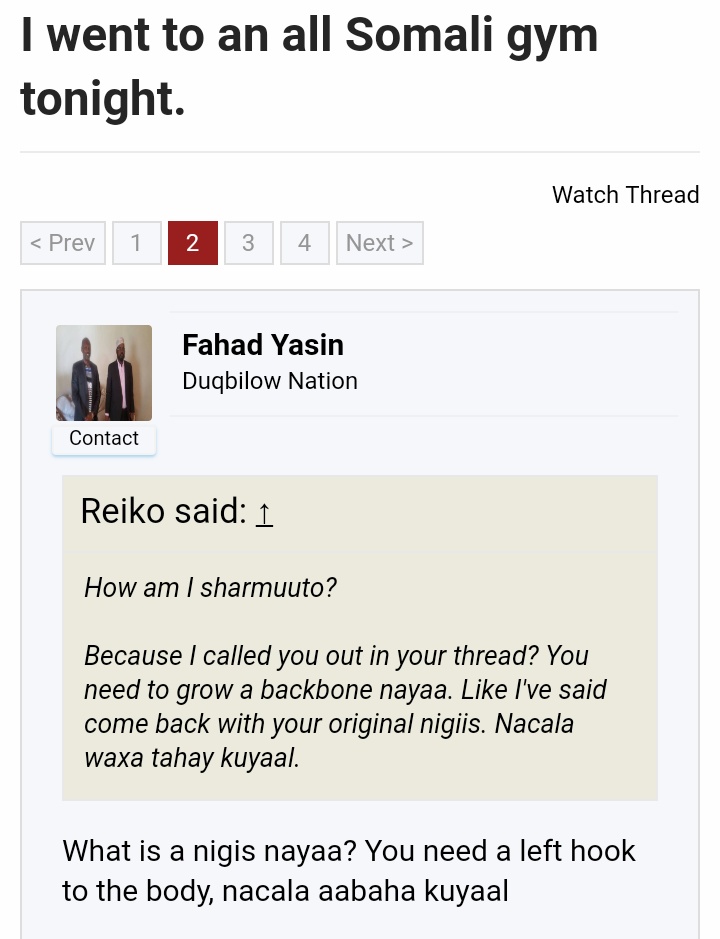Click the upward arrow beside Reiko said
Viewport: 720px width, 939px height.
(x=264, y=513)
